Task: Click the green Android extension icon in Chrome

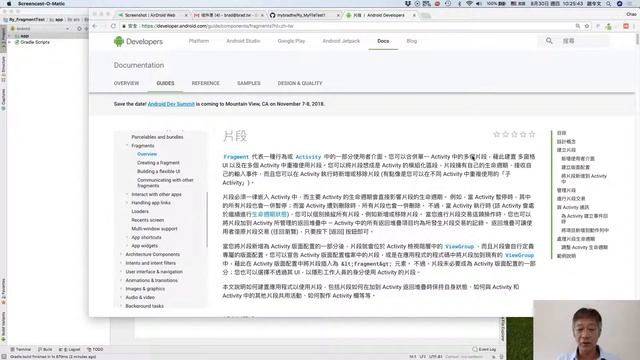Action: pos(609,27)
